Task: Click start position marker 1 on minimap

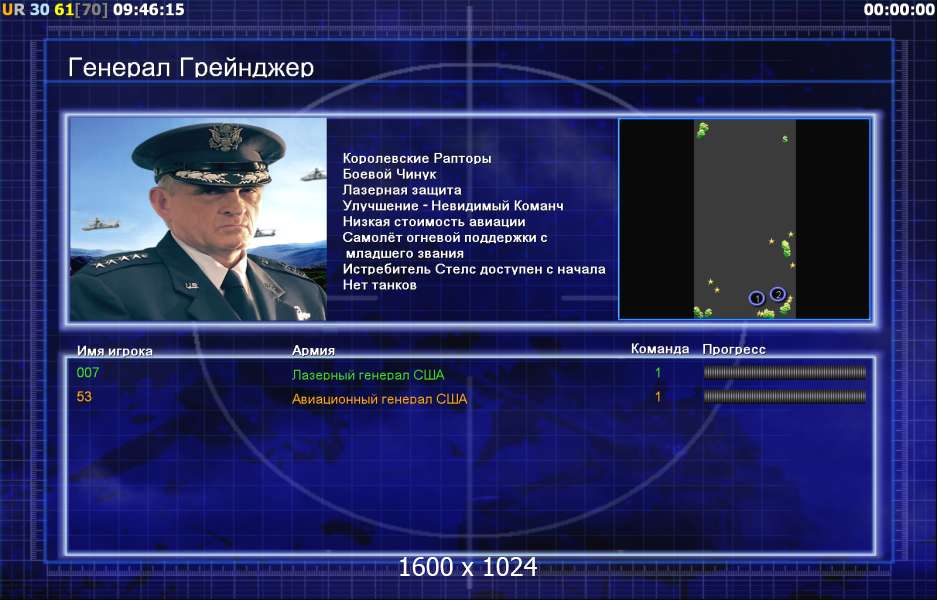Action: click(x=757, y=298)
